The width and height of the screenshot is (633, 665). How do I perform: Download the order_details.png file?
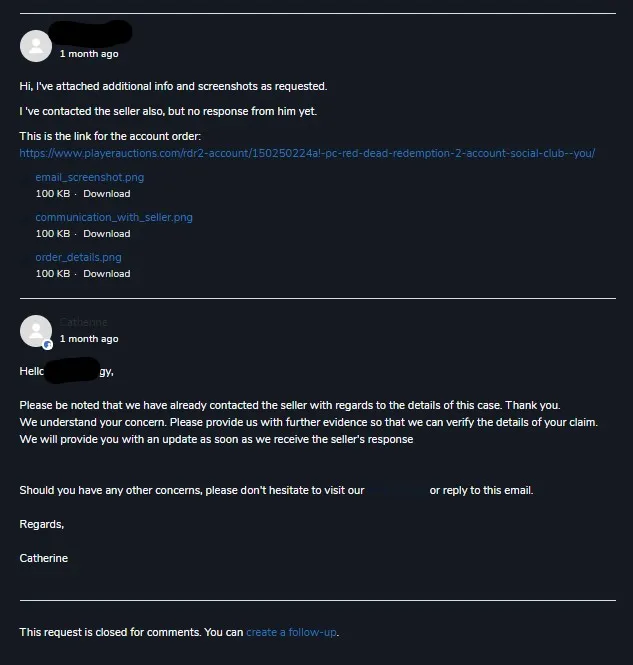click(x=106, y=273)
